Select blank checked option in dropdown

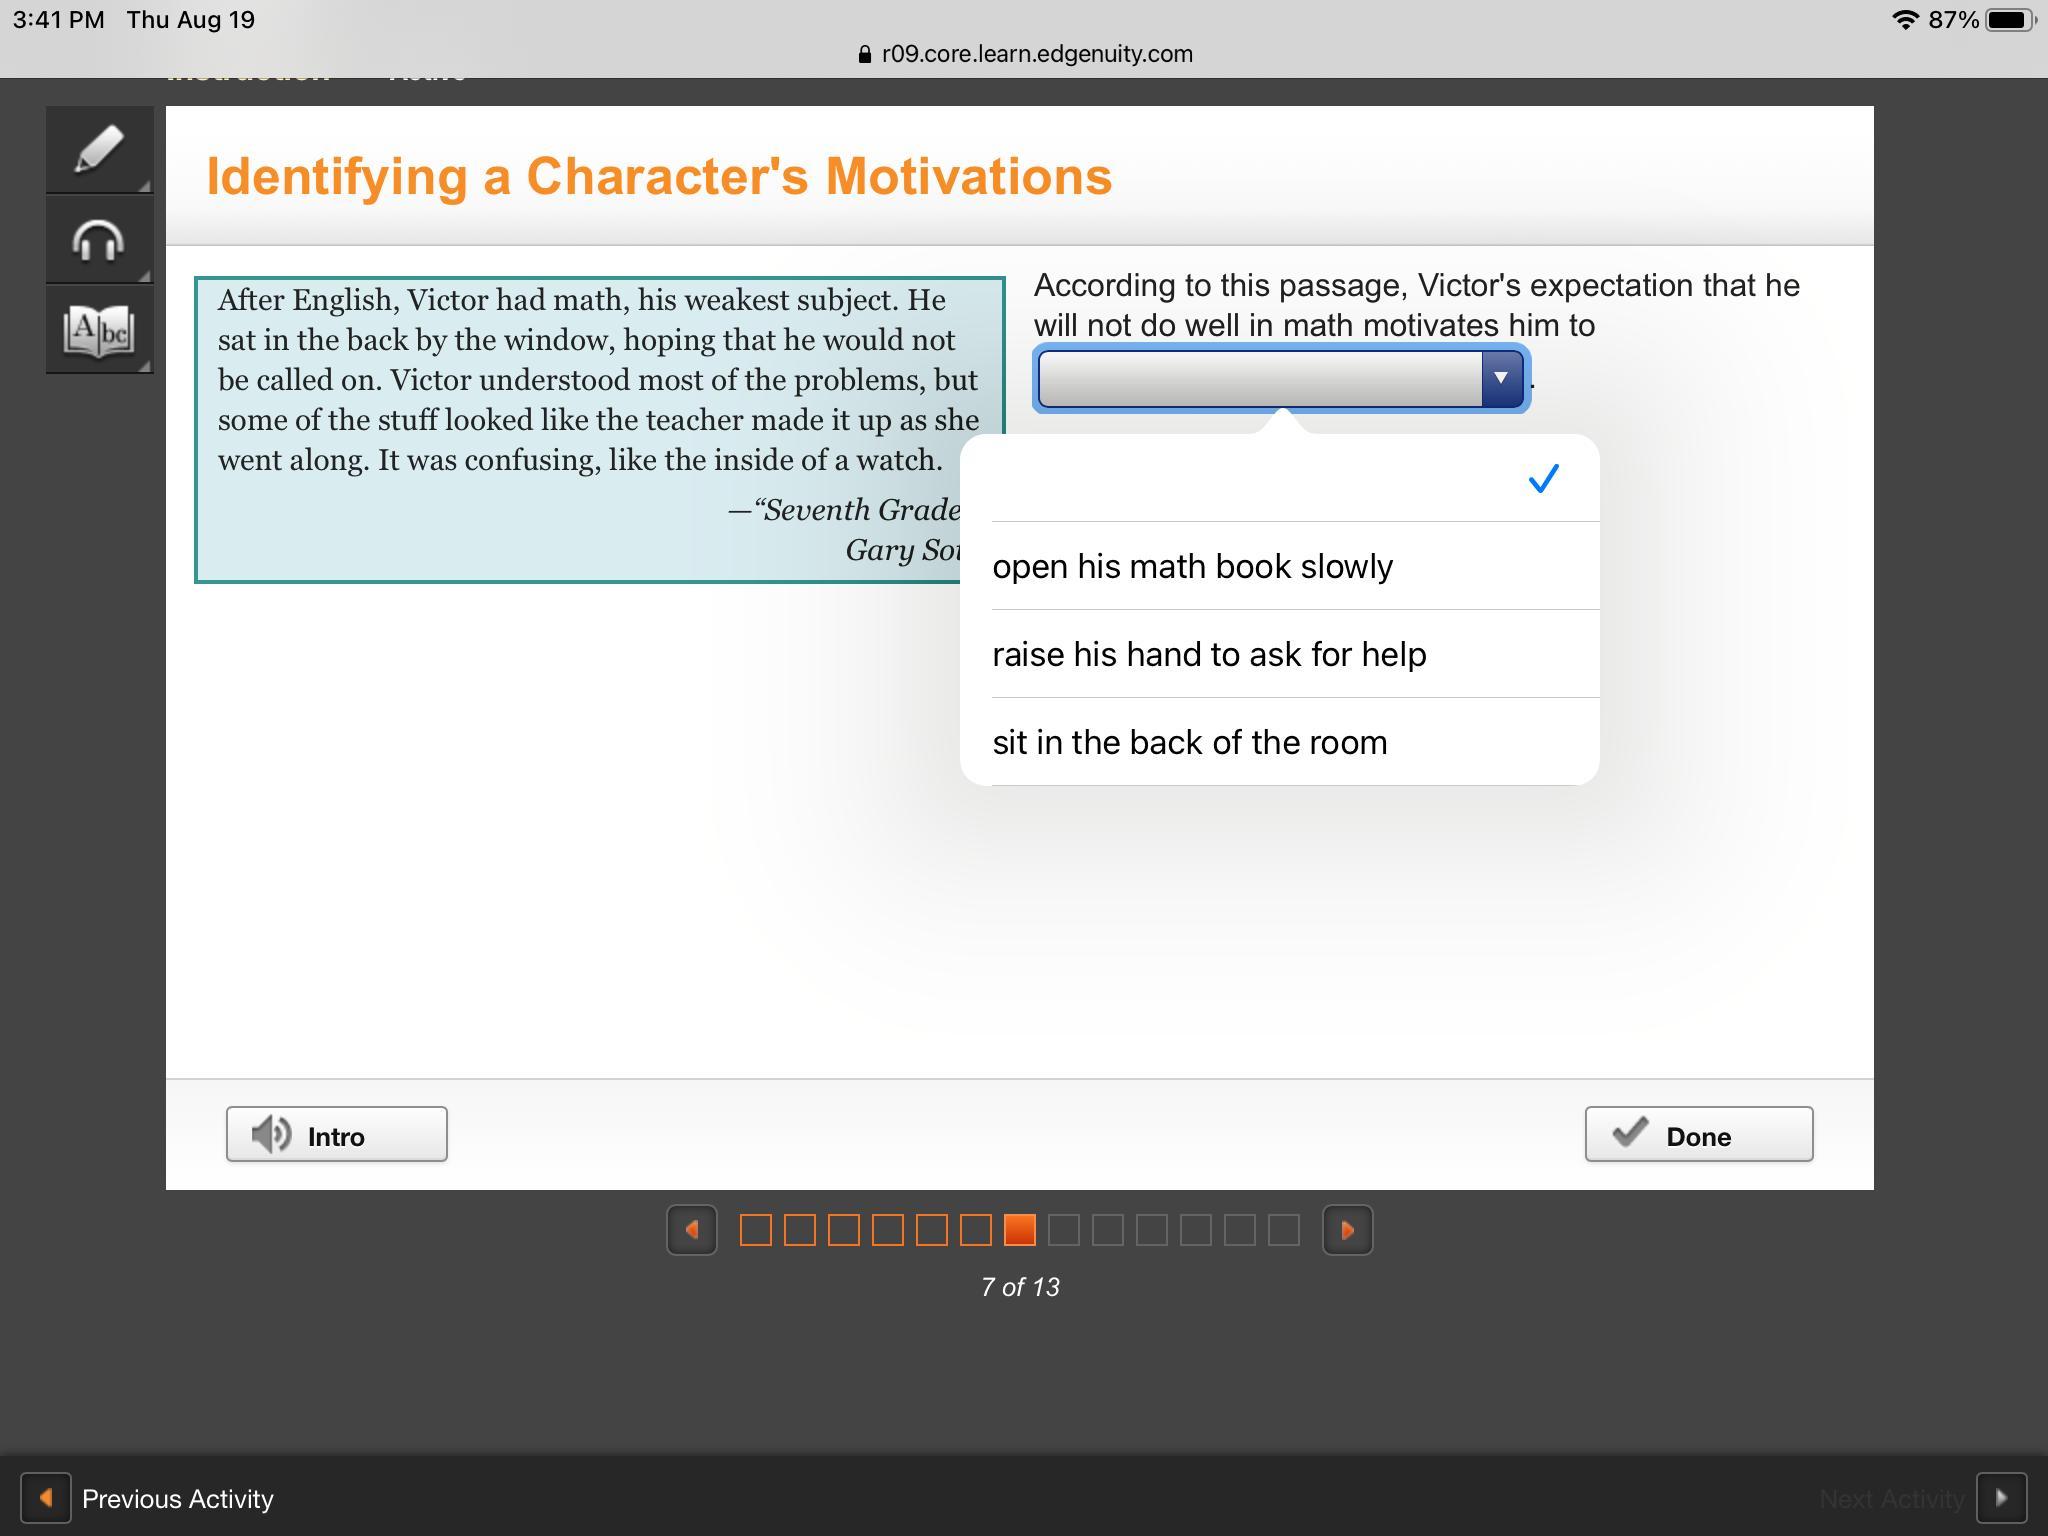click(1280, 479)
